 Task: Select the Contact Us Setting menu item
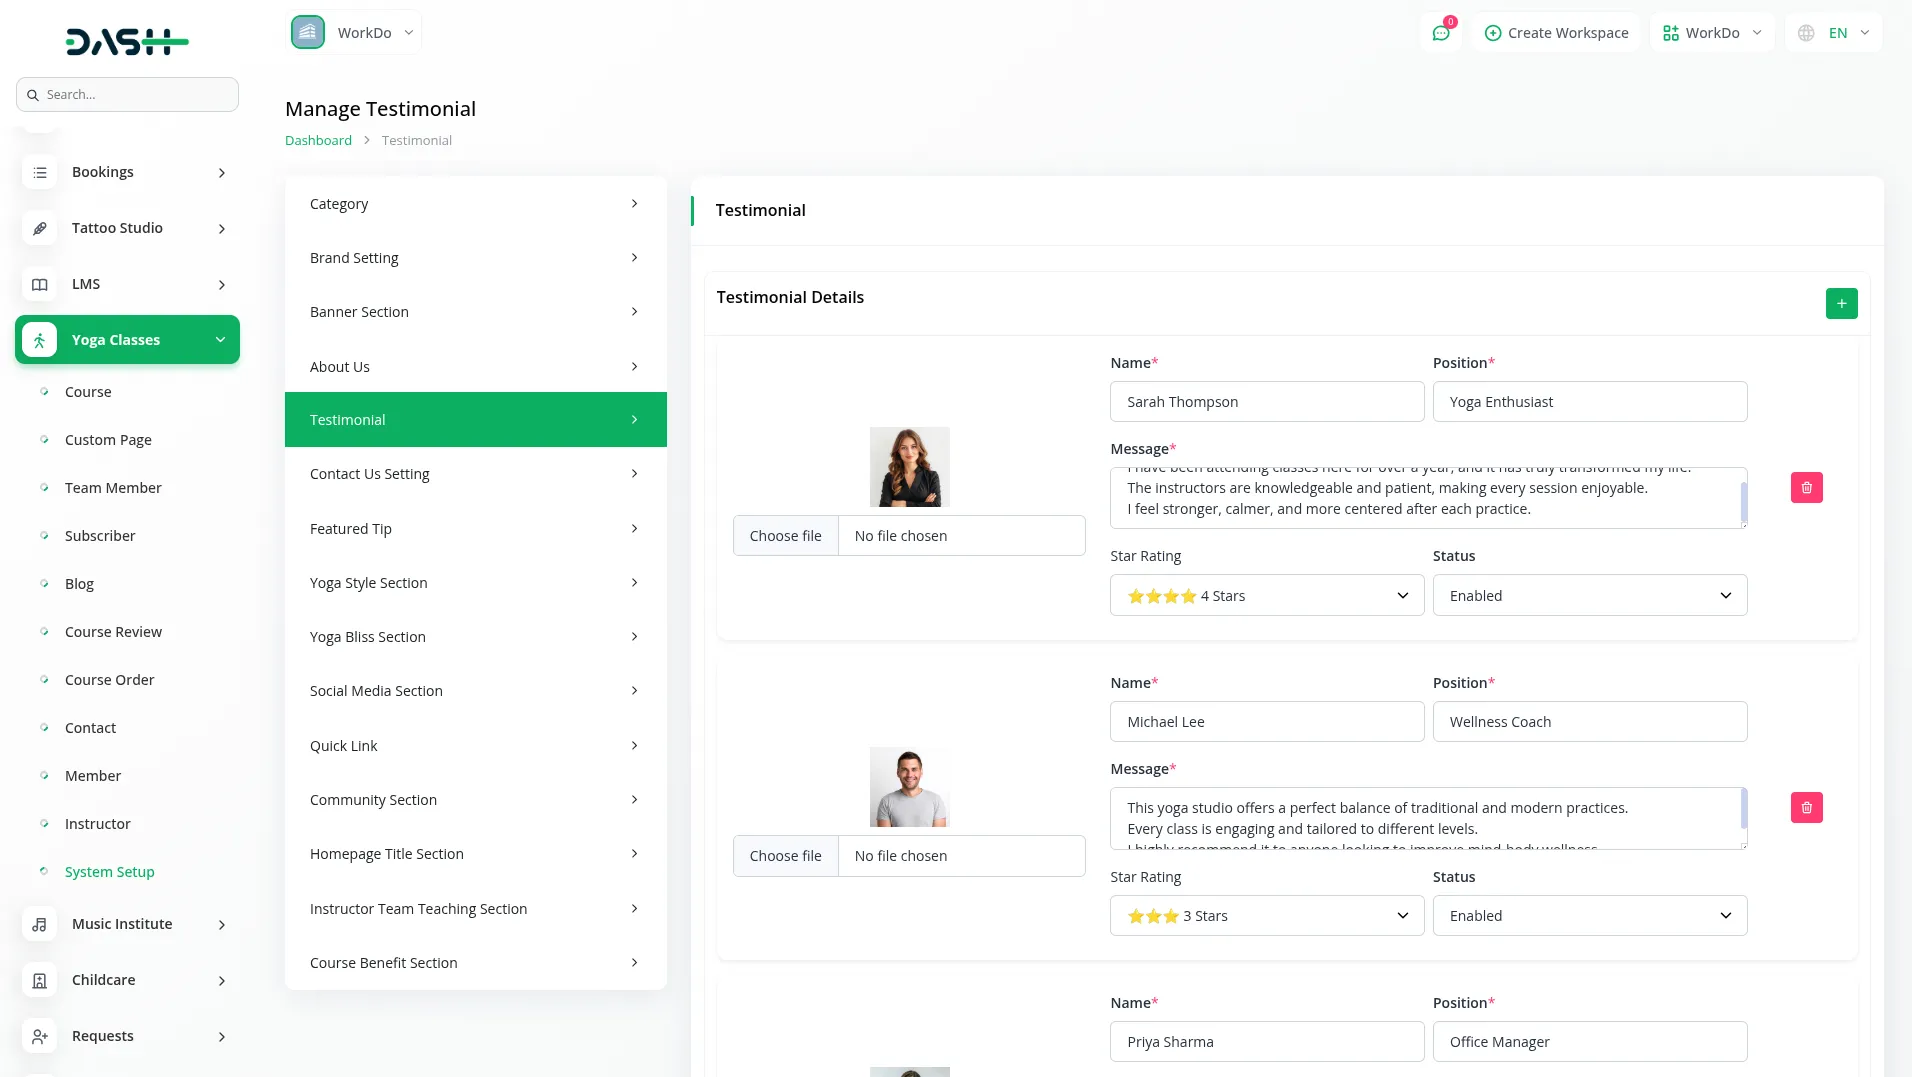(475, 474)
